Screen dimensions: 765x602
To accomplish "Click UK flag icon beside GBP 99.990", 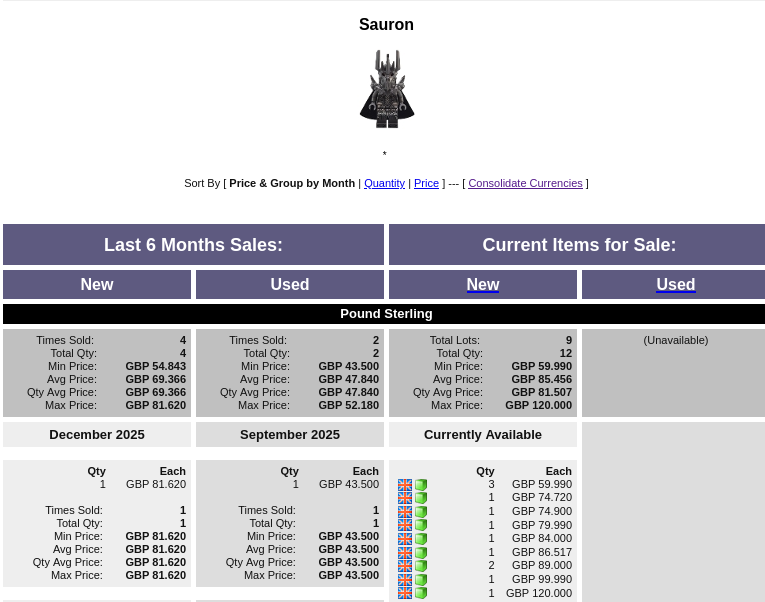I will click(x=404, y=579).
